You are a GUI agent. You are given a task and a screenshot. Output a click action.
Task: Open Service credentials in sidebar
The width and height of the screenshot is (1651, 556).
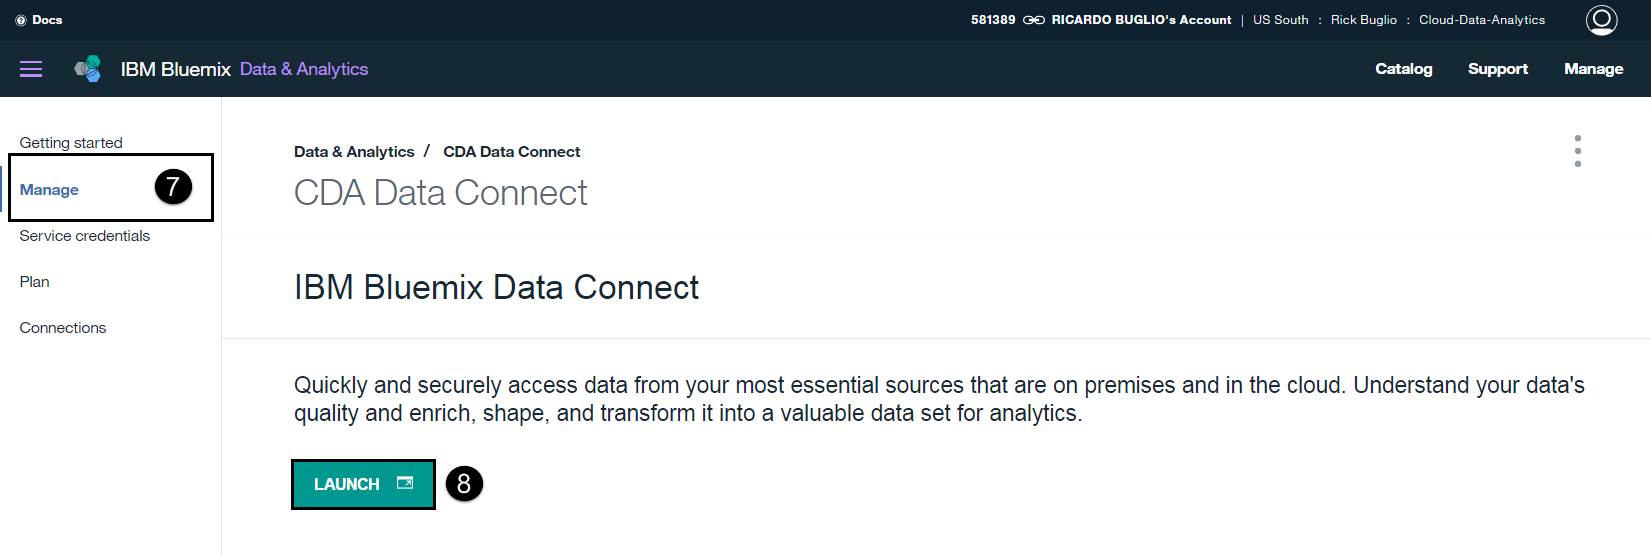tap(85, 236)
